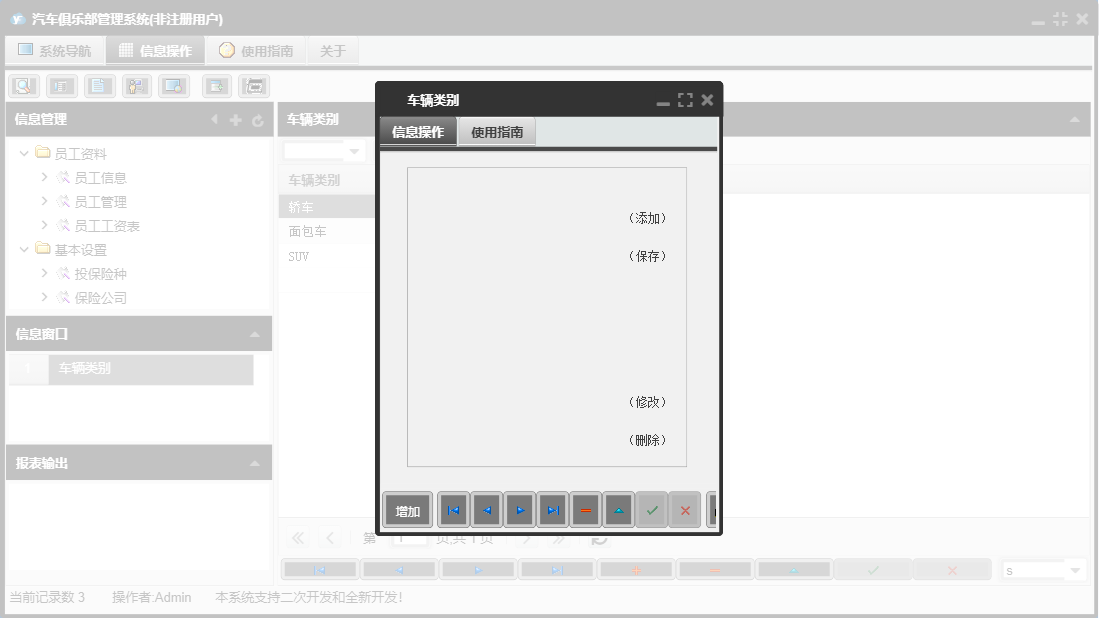Click the user-with-screen icon in main toolbar

click(137, 86)
